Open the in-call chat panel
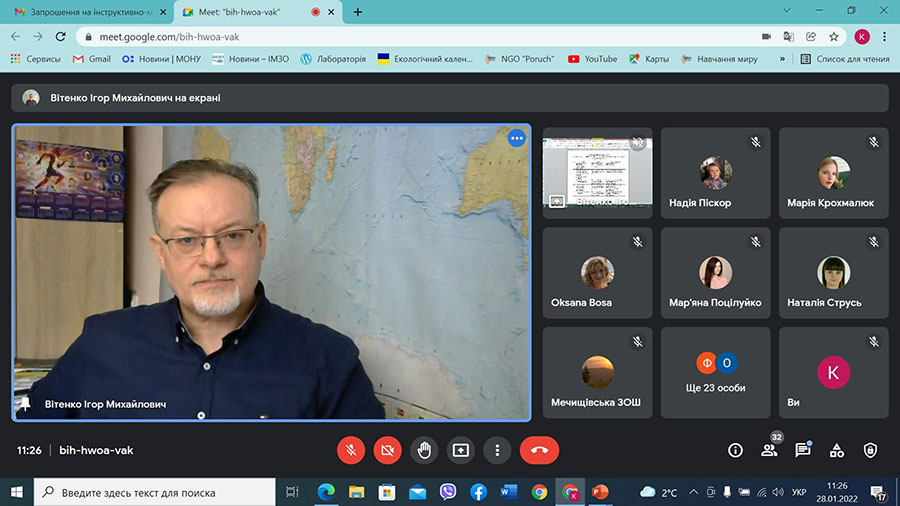This screenshot has width=900, height=506. 802,450
